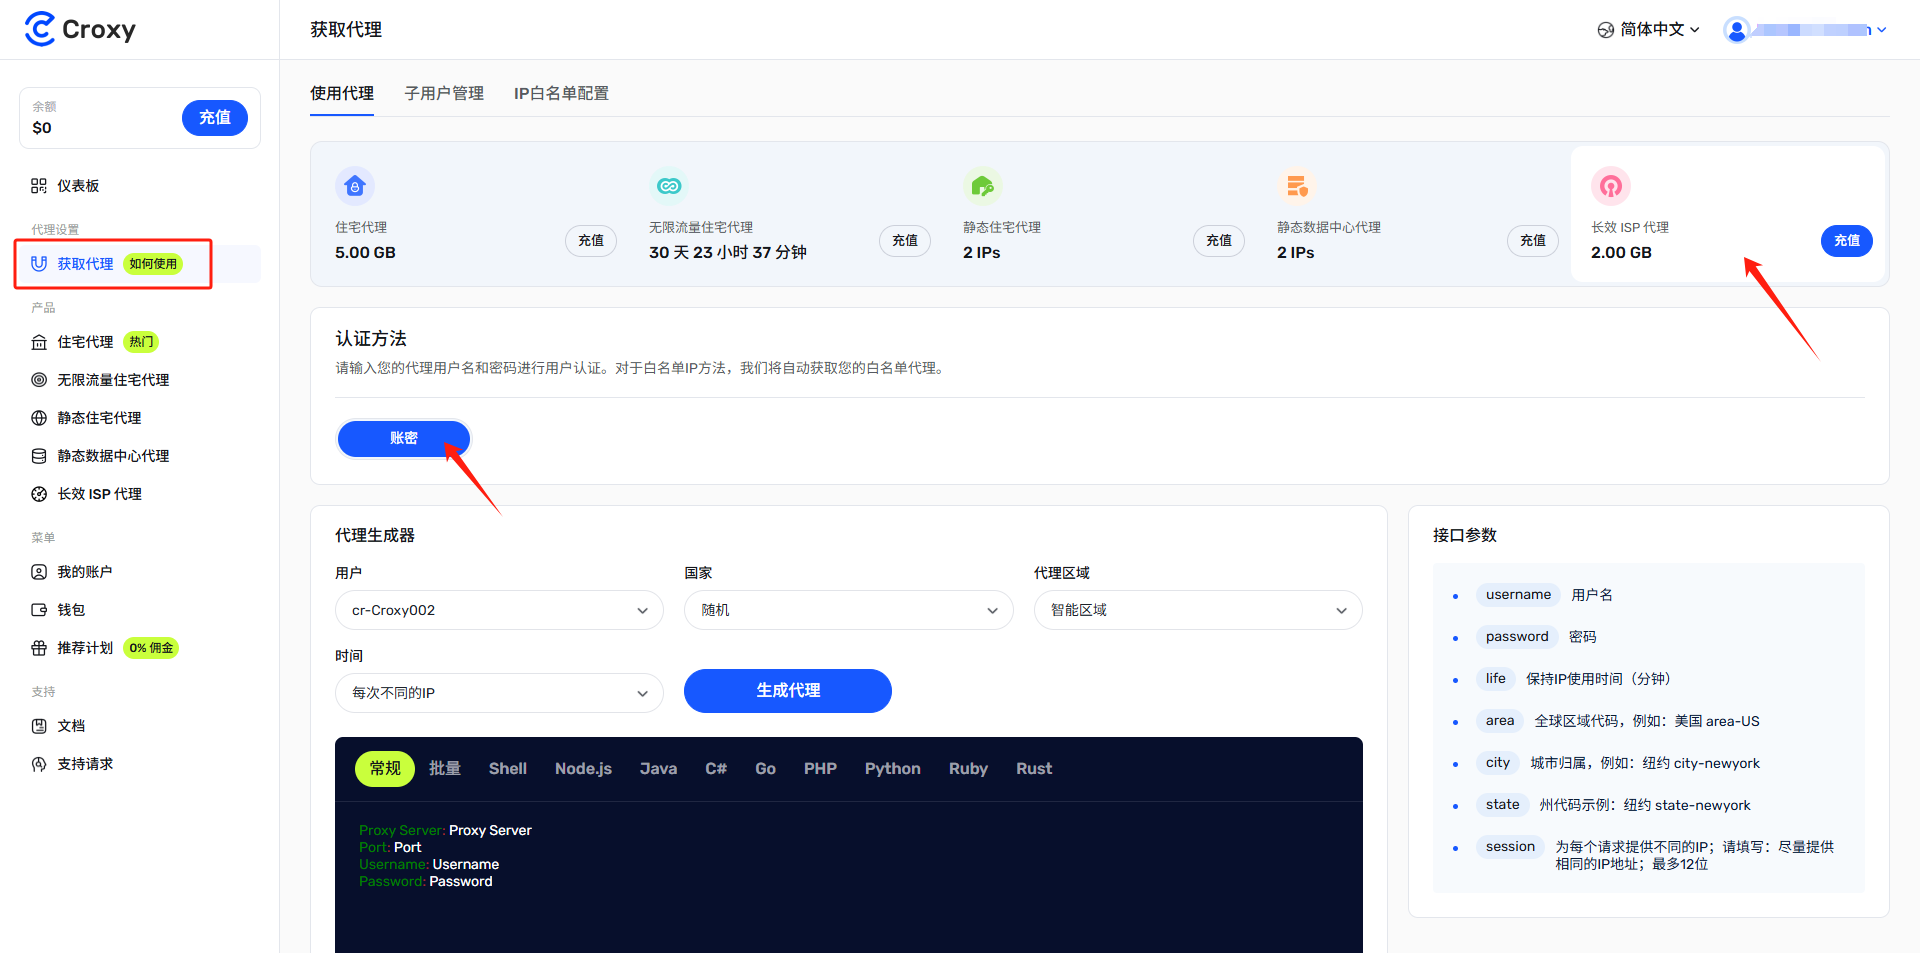This screenshot has width=1920, height=953.
Task: Click the 账密 authentication button
Action: point(404,438)
